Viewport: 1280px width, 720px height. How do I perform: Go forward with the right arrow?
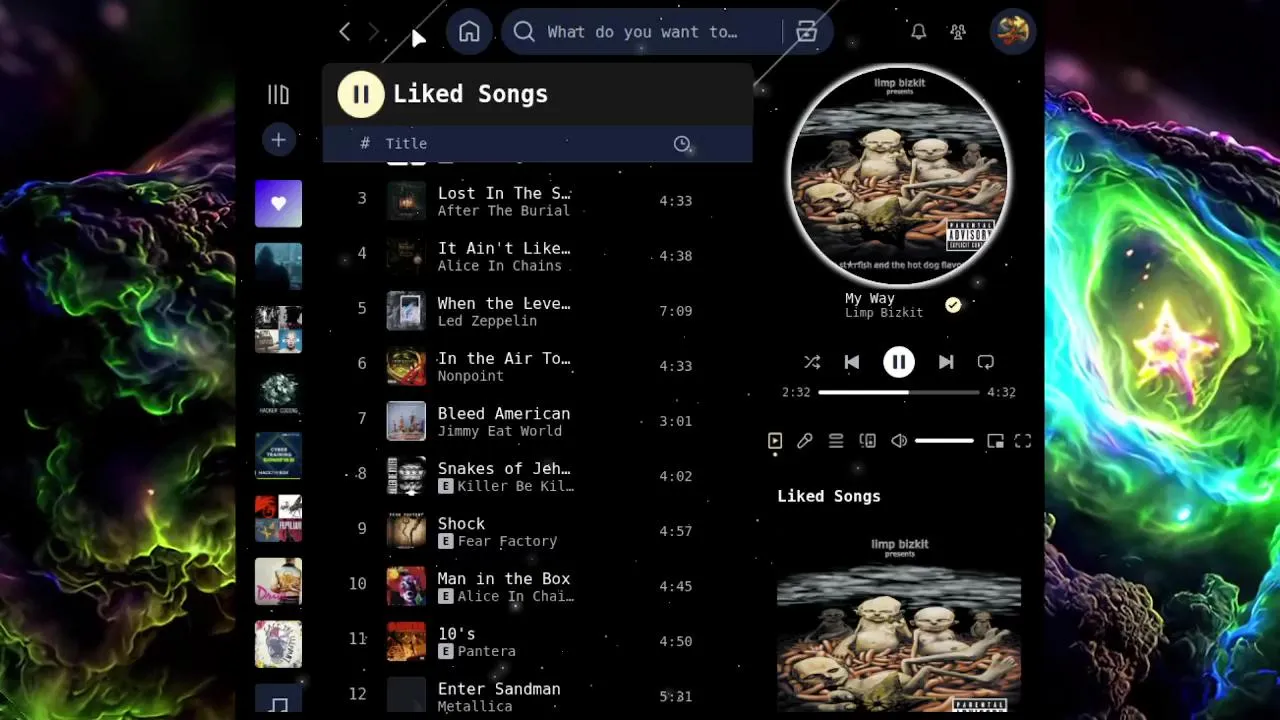pyautogui.click(x=374, y=32)
